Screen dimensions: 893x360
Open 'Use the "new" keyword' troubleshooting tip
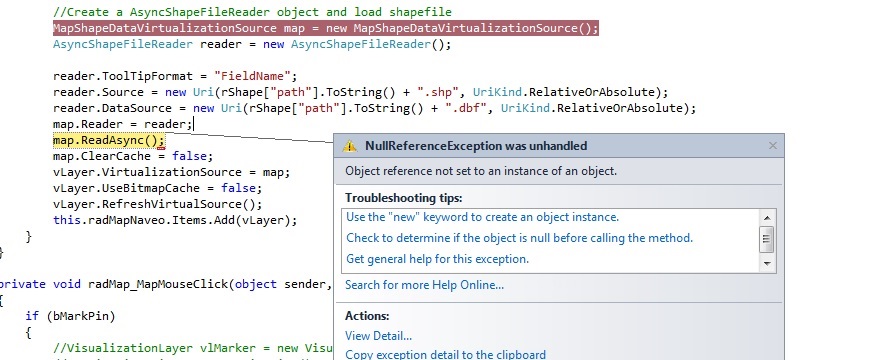tap(482, 217)
